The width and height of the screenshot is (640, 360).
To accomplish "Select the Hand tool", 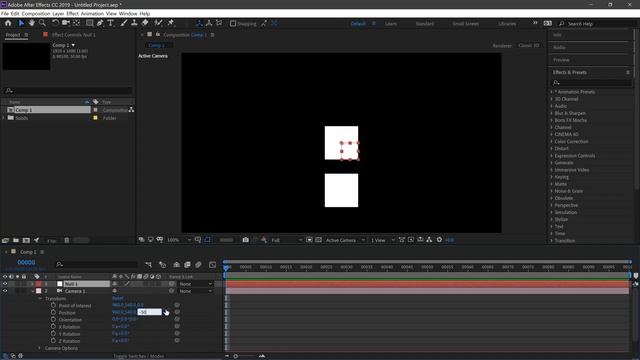I will click(31, 23).
